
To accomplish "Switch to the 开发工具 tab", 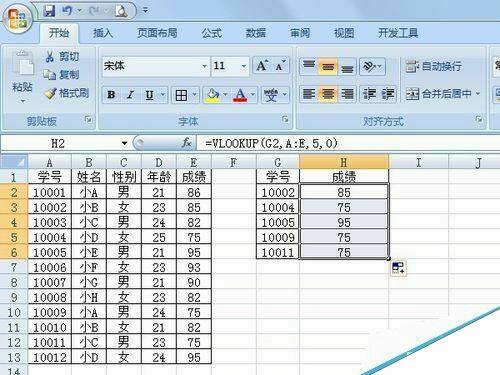I will coord(398,33).
